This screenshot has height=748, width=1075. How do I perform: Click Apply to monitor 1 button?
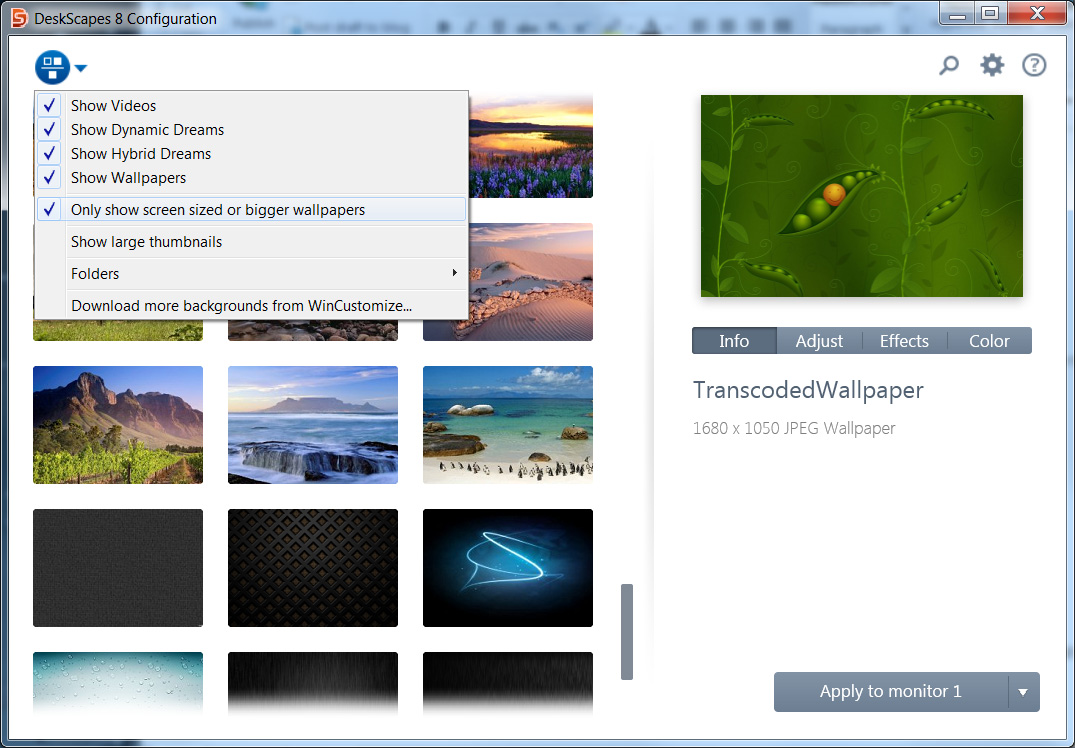coord(891,692)
